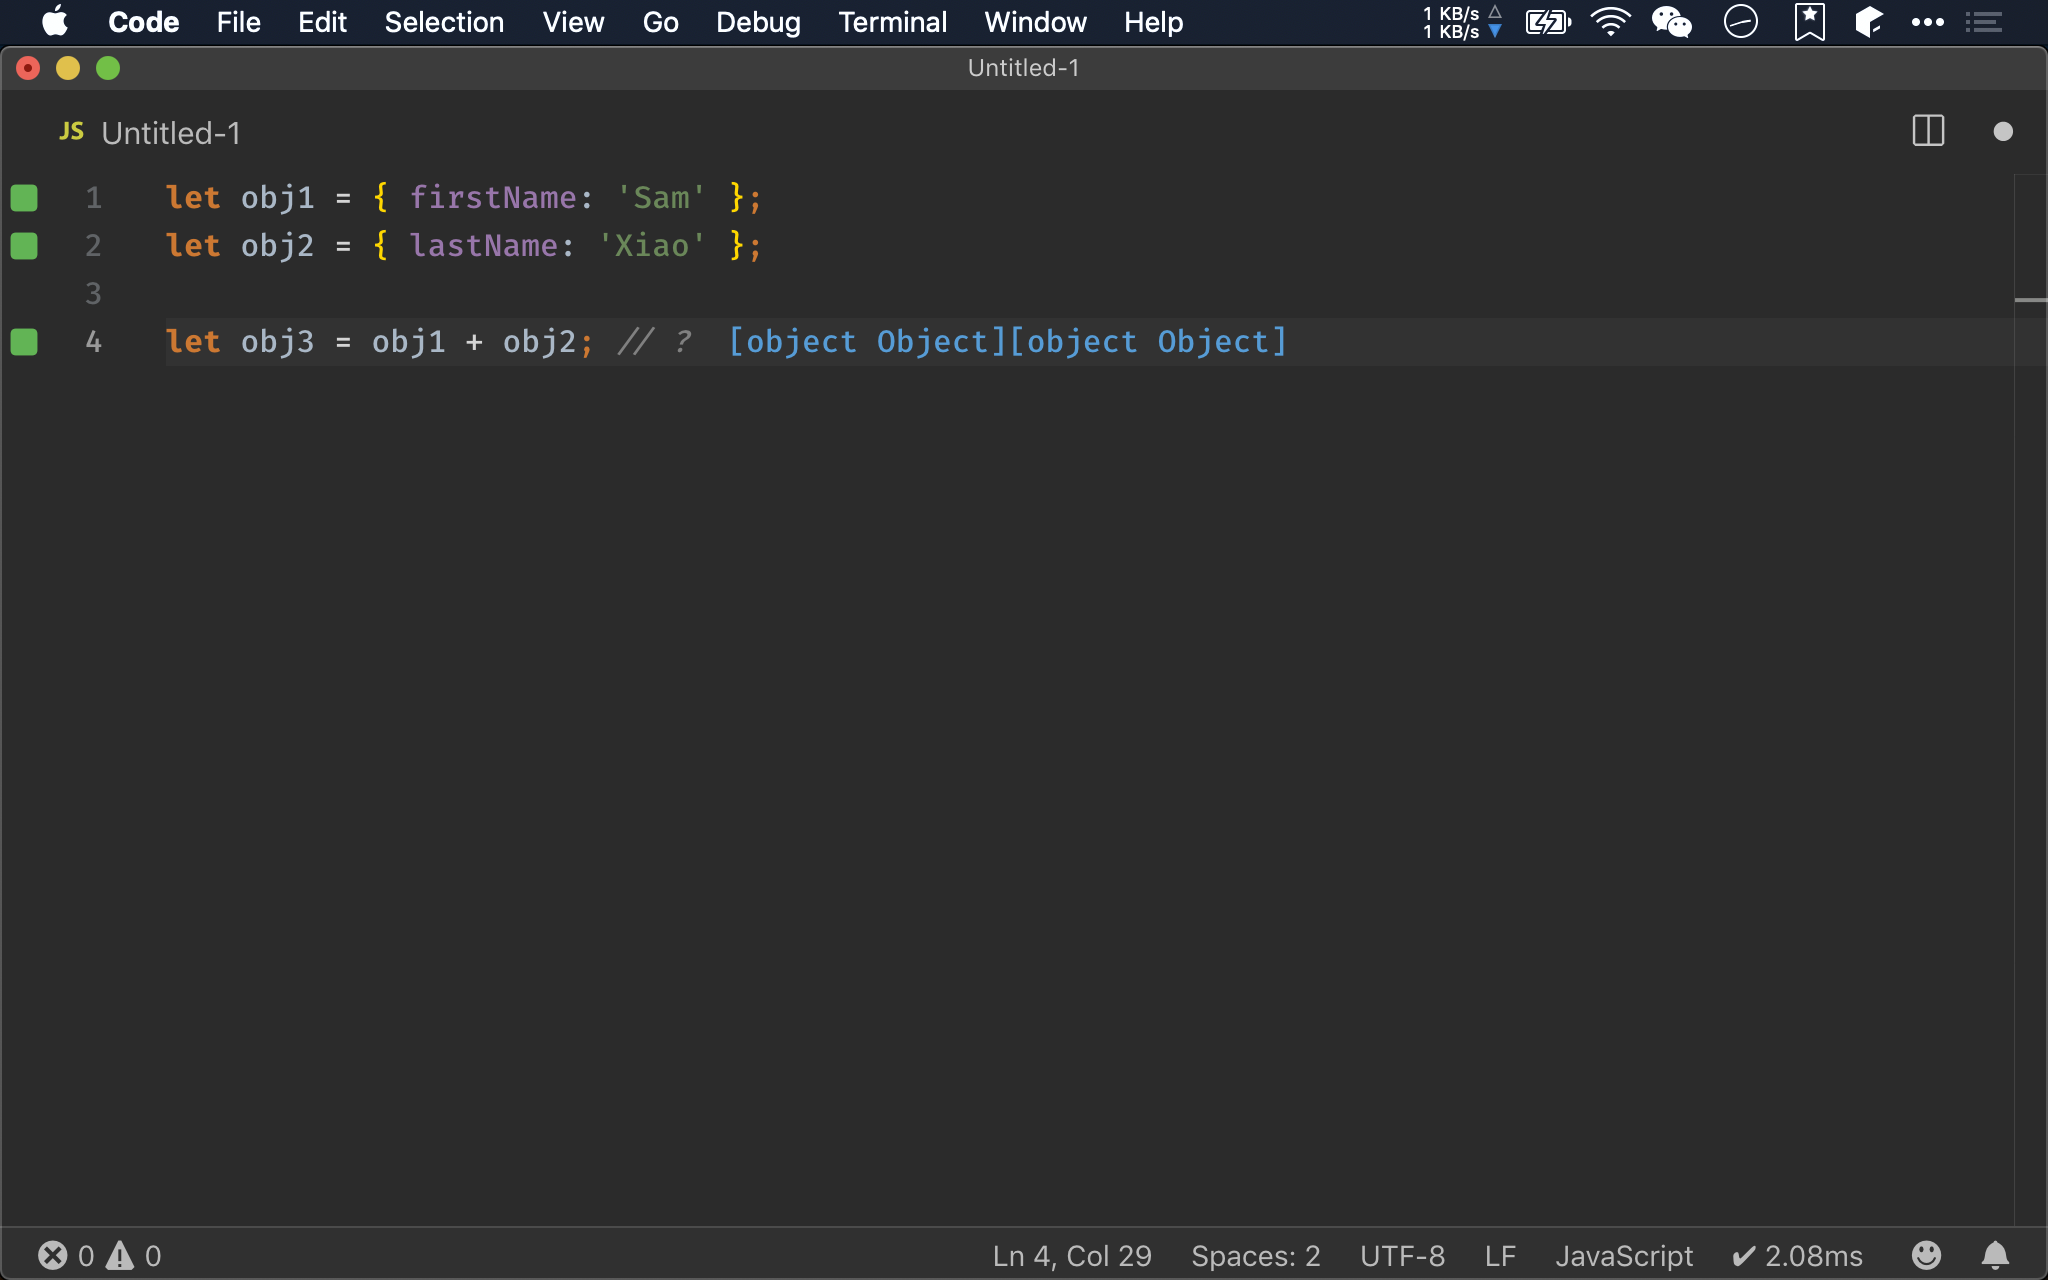Click the 2.08ms Quokka timing status

(x=1798, y=1255)
